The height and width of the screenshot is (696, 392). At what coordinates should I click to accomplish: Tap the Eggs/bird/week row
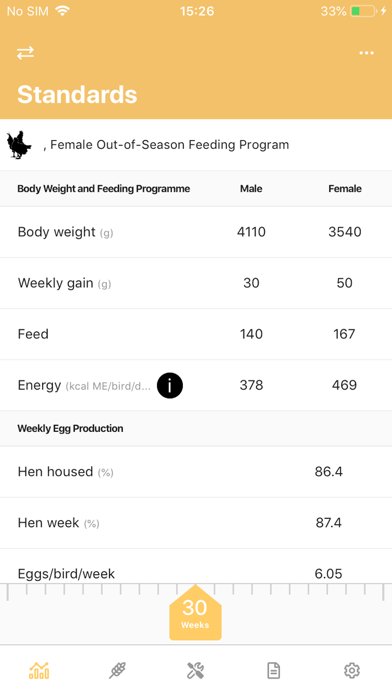tap(196, 567)
